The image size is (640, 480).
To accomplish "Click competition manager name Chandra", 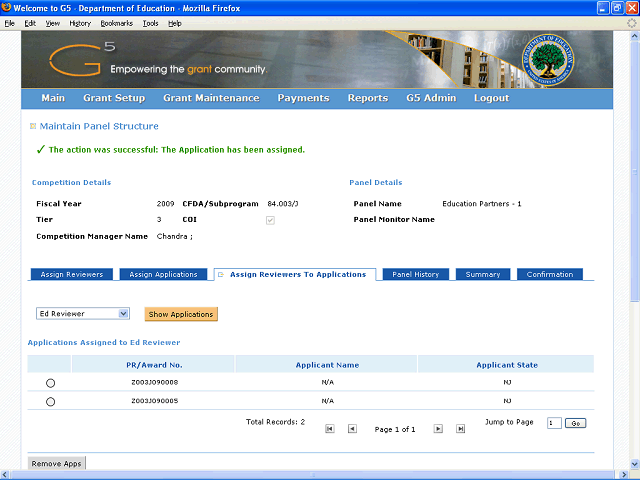I will click(x=175, y=236).
